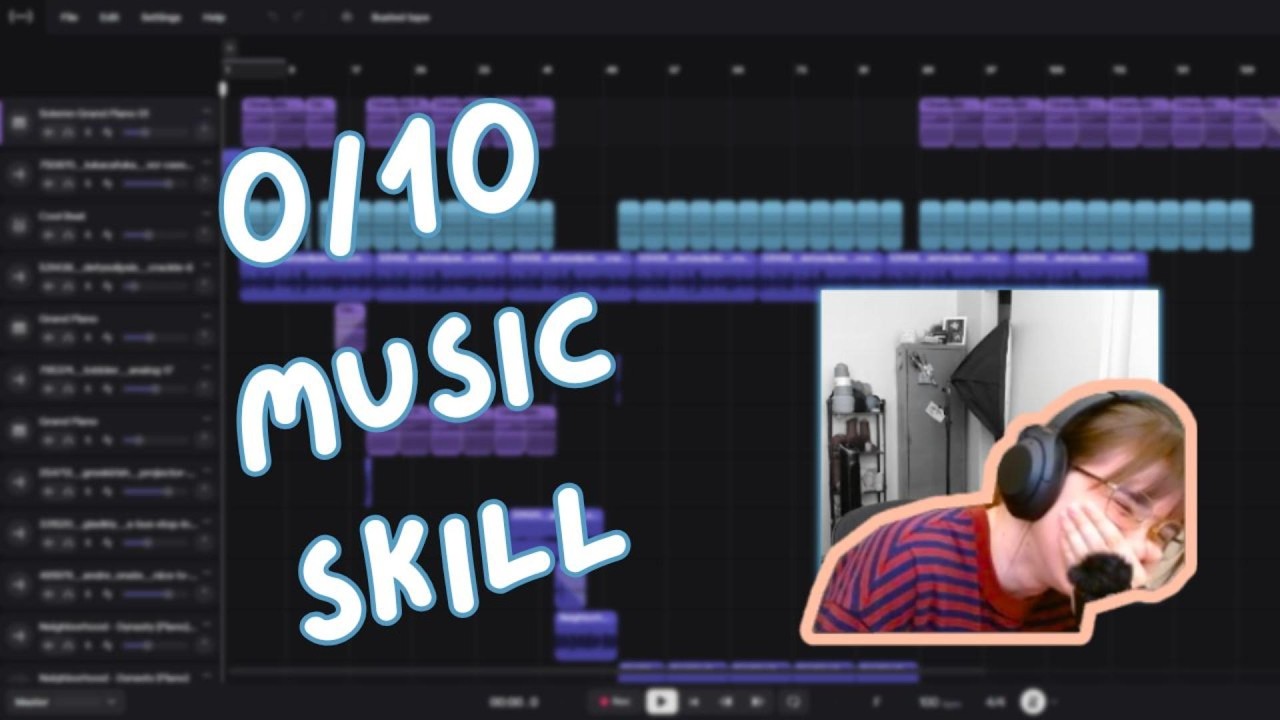Click the rewind transport icon
The image size is (1280, 720).
[x=727, y=701]
